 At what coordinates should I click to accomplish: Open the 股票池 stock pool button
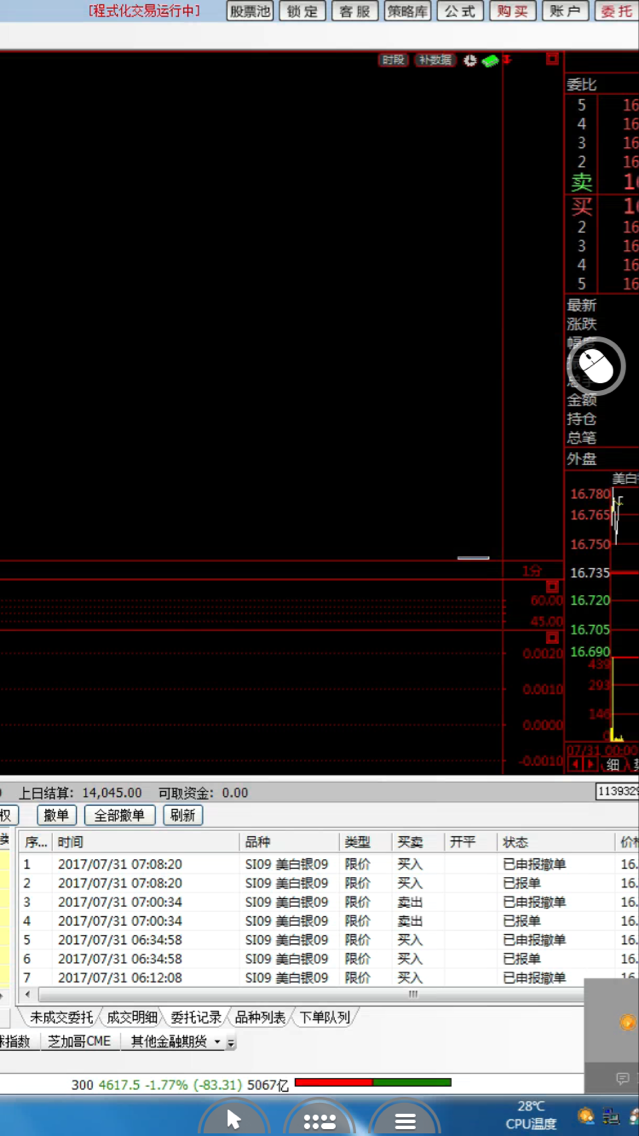coord(250,11)
